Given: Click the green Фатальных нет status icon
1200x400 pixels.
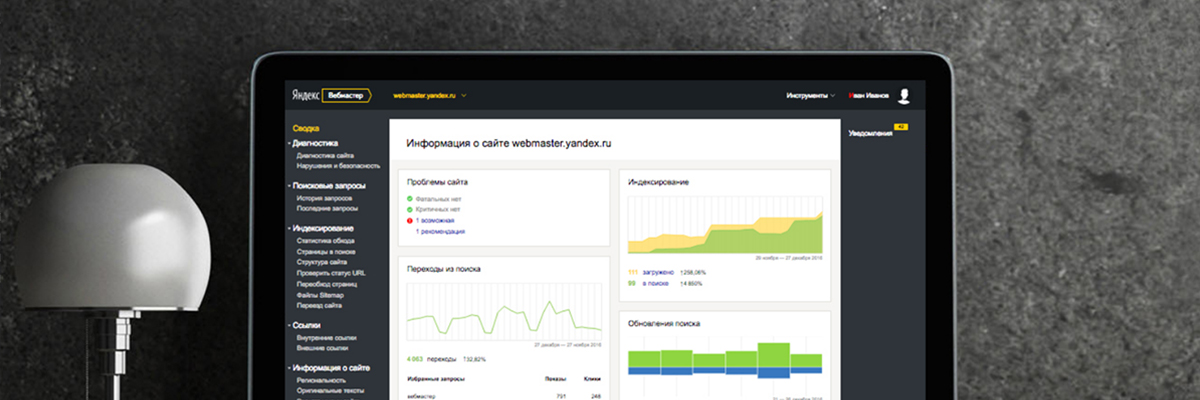Looking at the screenshot, I should [410, 200].
